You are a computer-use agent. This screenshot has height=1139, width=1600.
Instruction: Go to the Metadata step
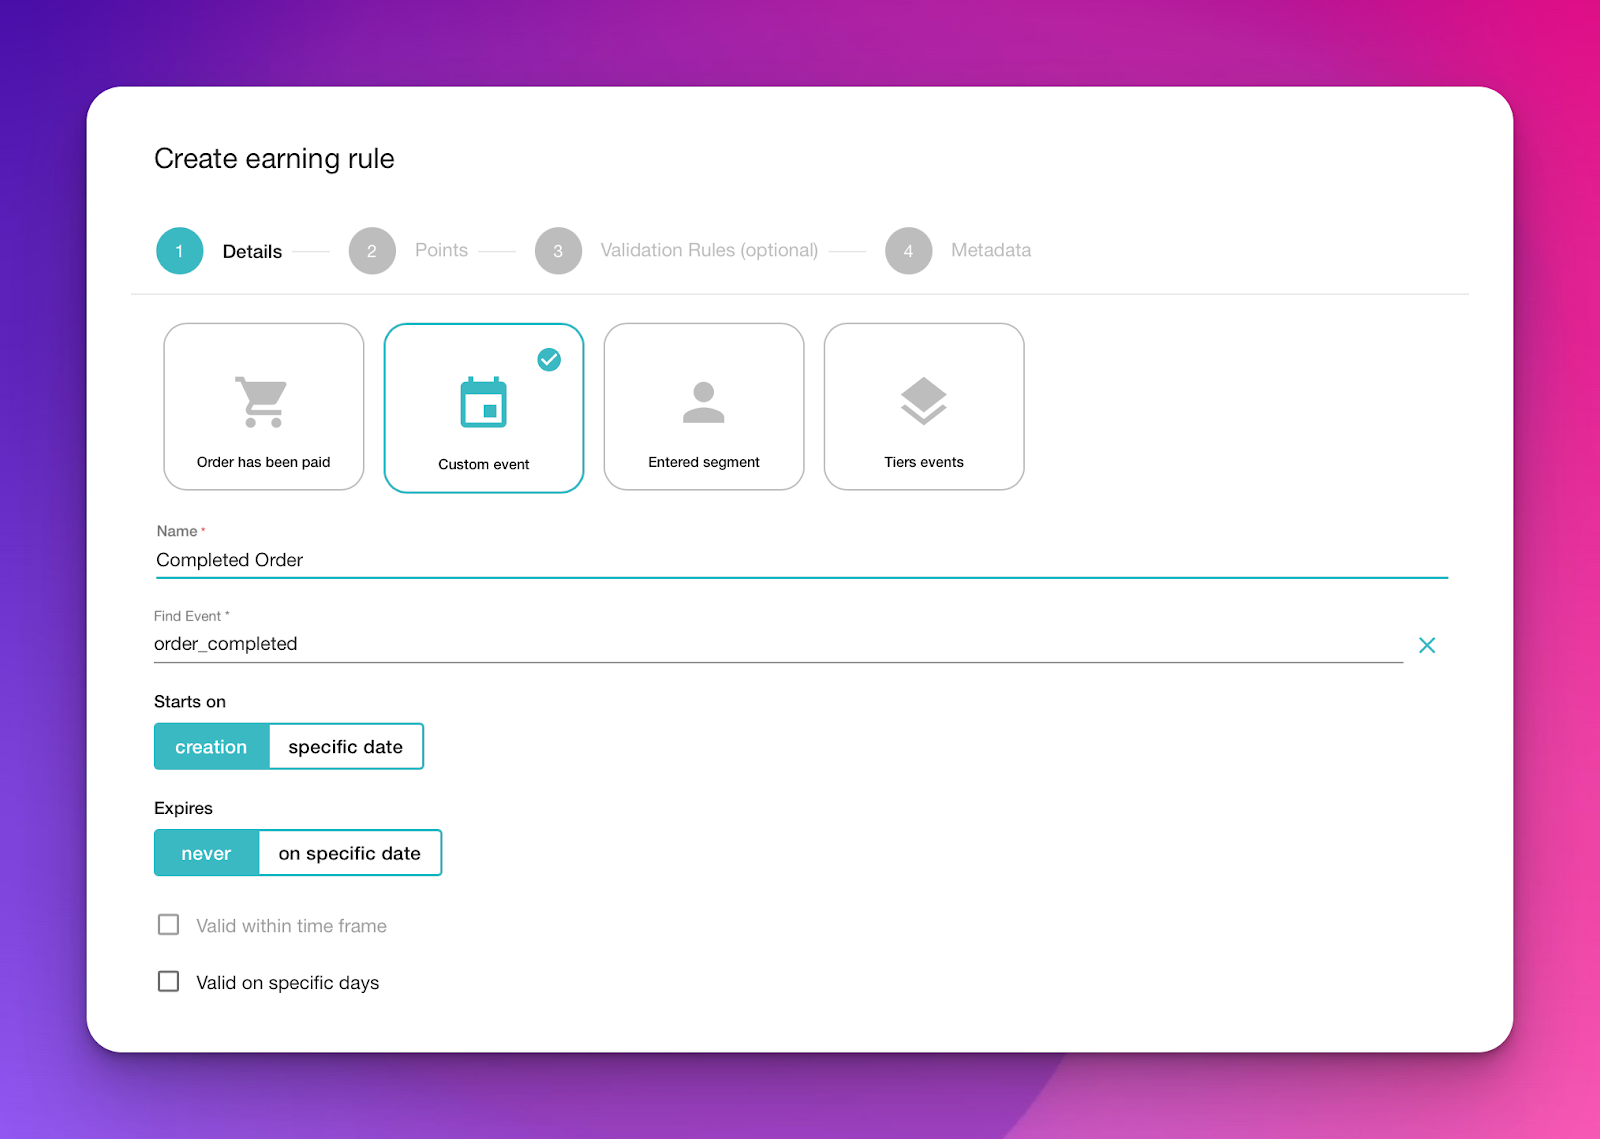click(x=991, y=250)
